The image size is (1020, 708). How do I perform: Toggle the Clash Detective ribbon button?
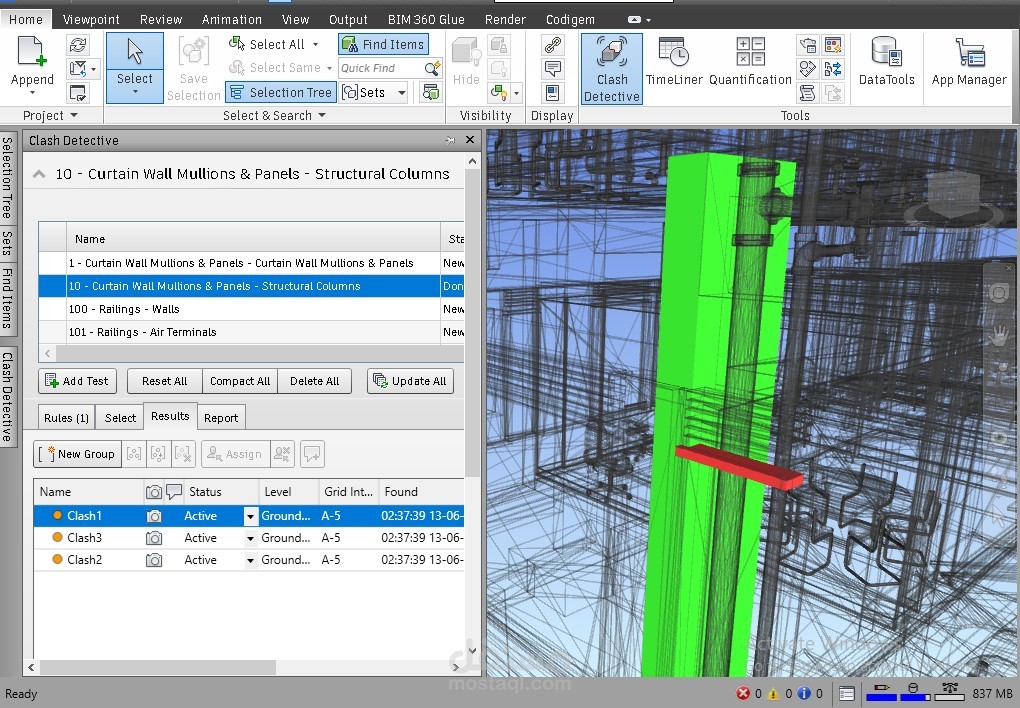[x=611, y=69]
